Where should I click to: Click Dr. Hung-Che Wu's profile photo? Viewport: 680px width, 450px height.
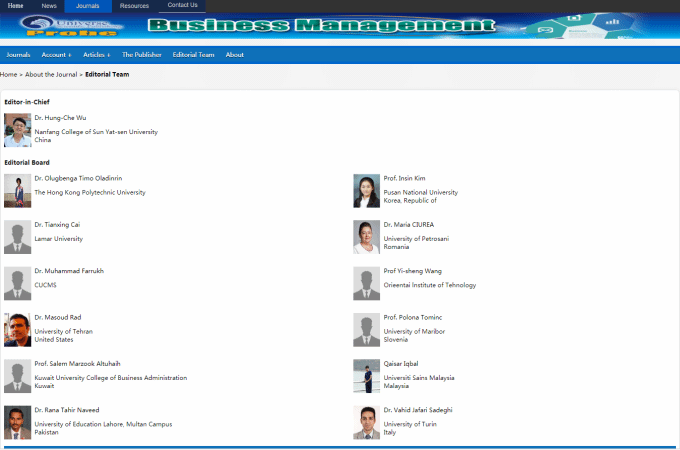17,130
